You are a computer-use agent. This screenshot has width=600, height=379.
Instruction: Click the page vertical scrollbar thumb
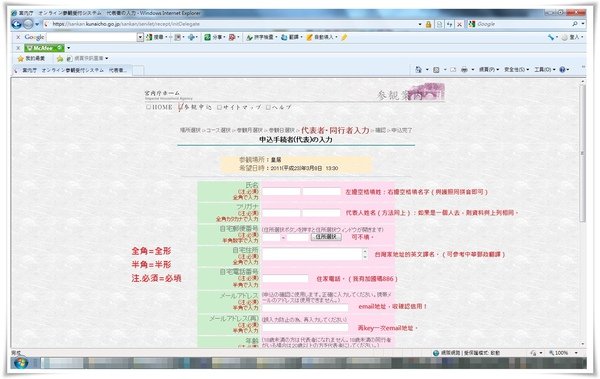point(583,153)
